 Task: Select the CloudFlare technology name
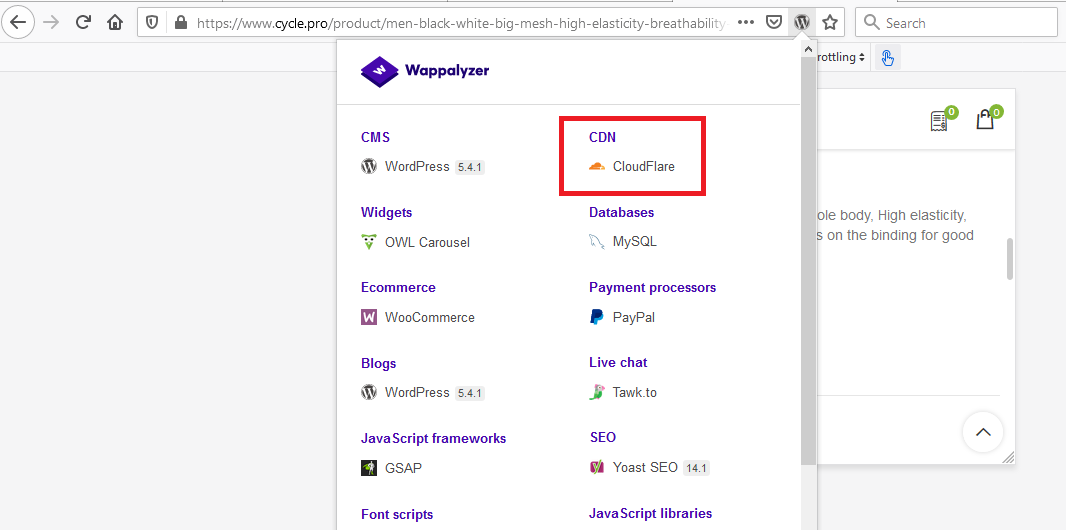pyautogui.click(x=644, y=166)
